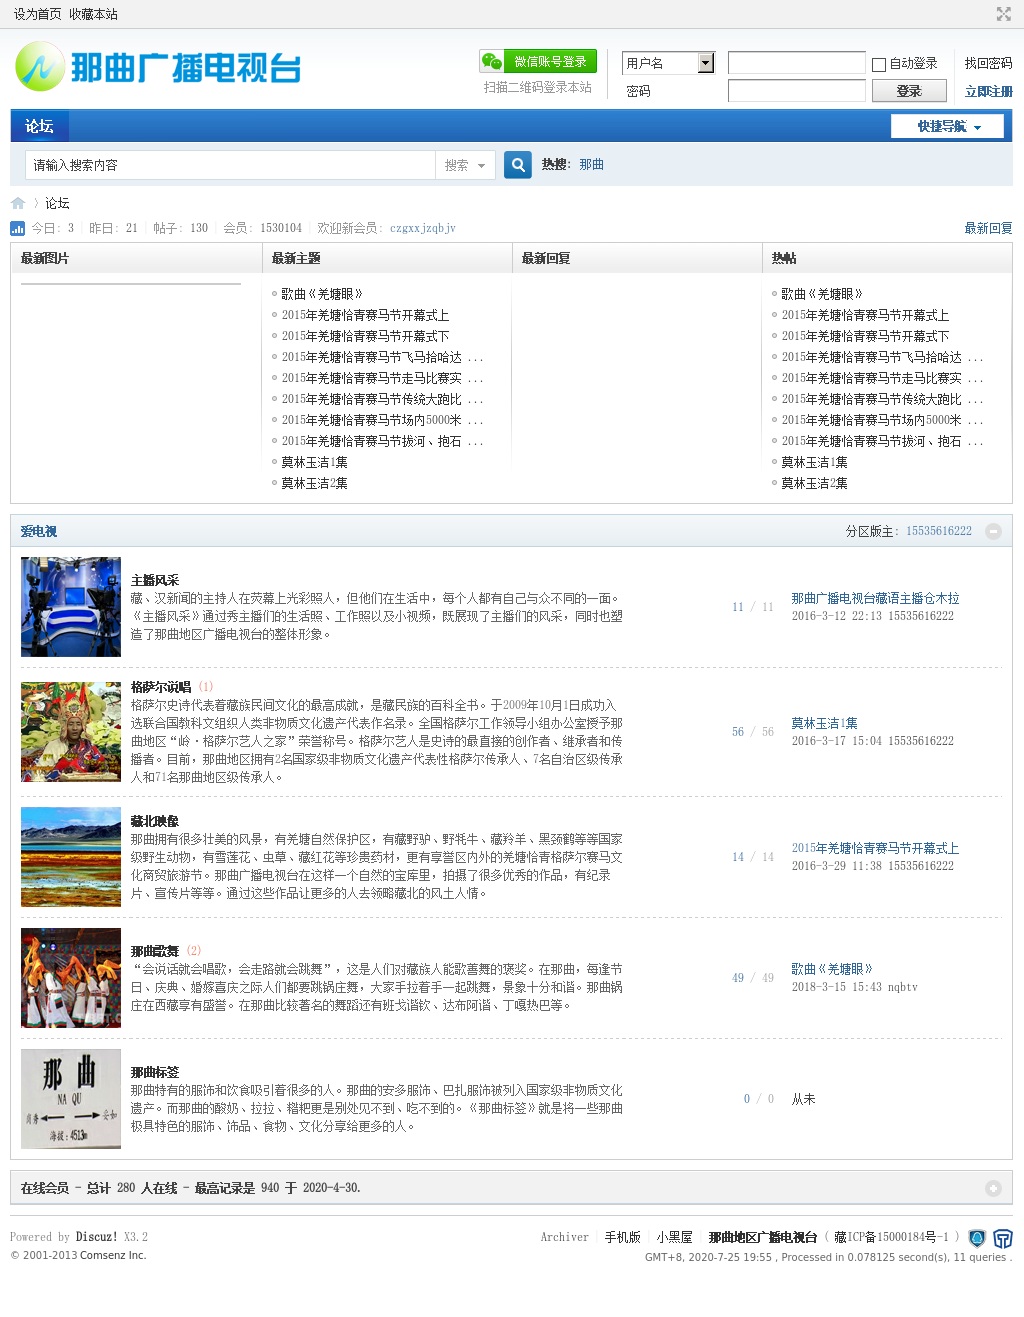Click the Discuz! footer link
The height and width of the screenshot is (1317, 1024).
coord(96,1237)
